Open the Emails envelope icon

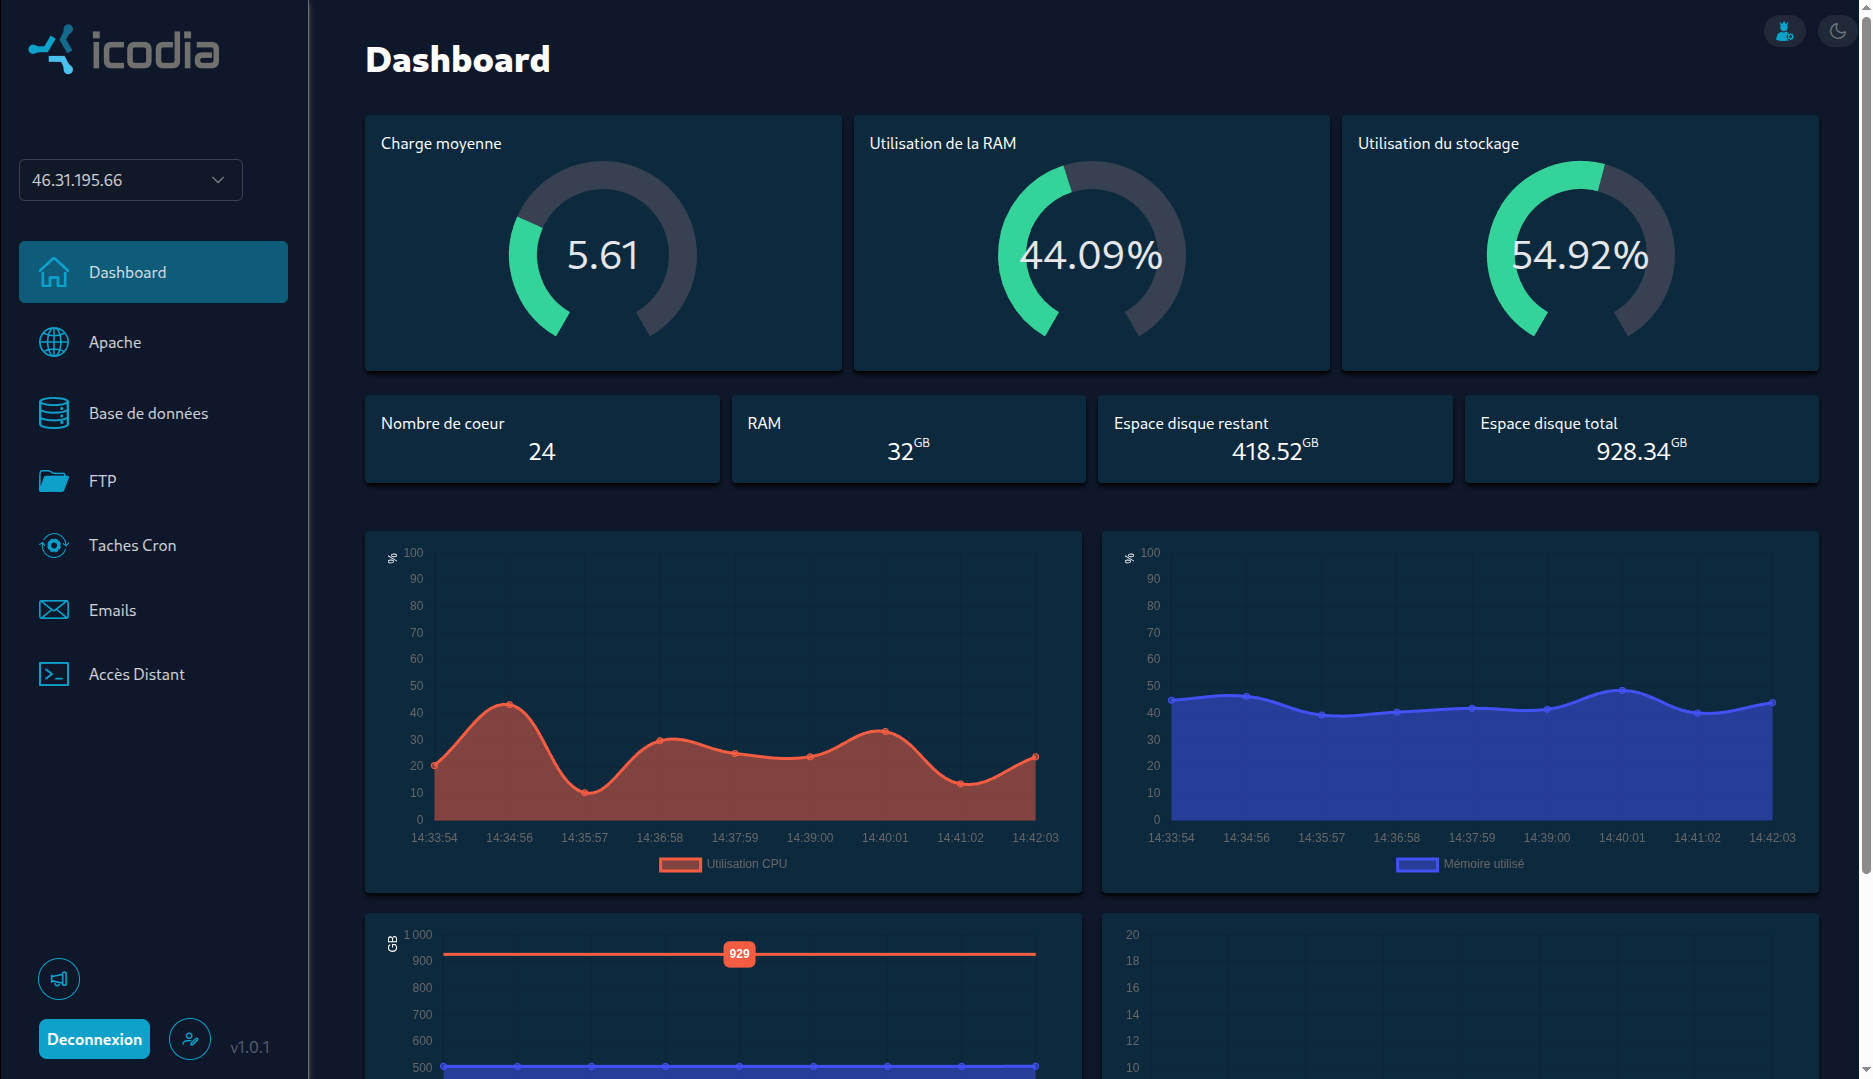point(54,610)
